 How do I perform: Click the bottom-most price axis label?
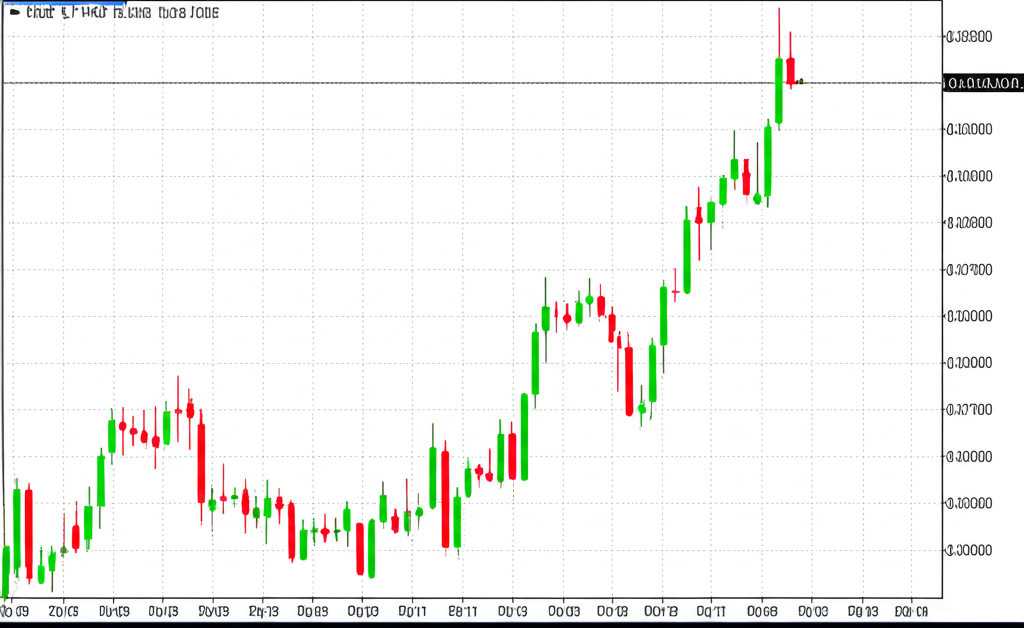968,550
